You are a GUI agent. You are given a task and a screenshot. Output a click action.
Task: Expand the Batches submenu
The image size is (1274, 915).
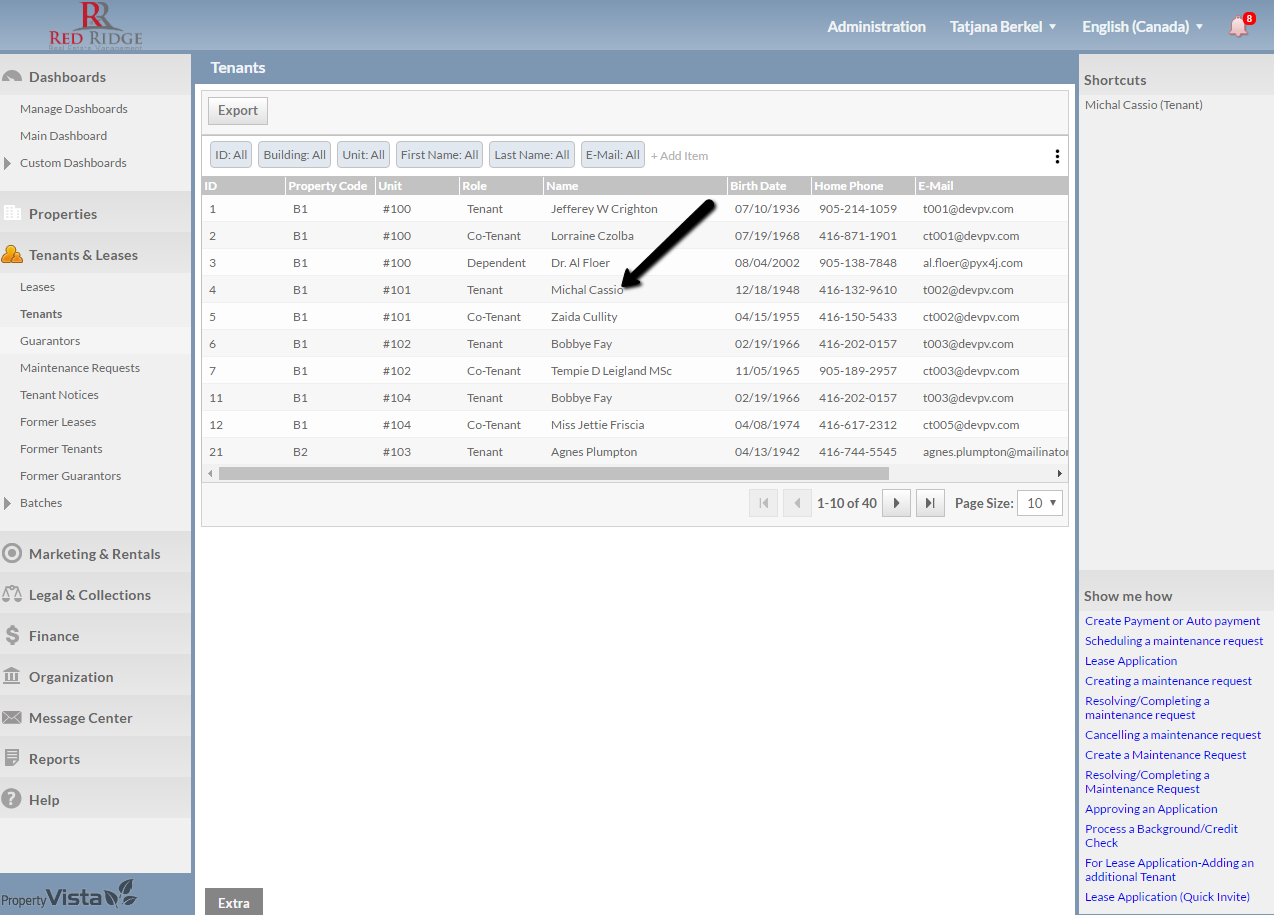8,503
